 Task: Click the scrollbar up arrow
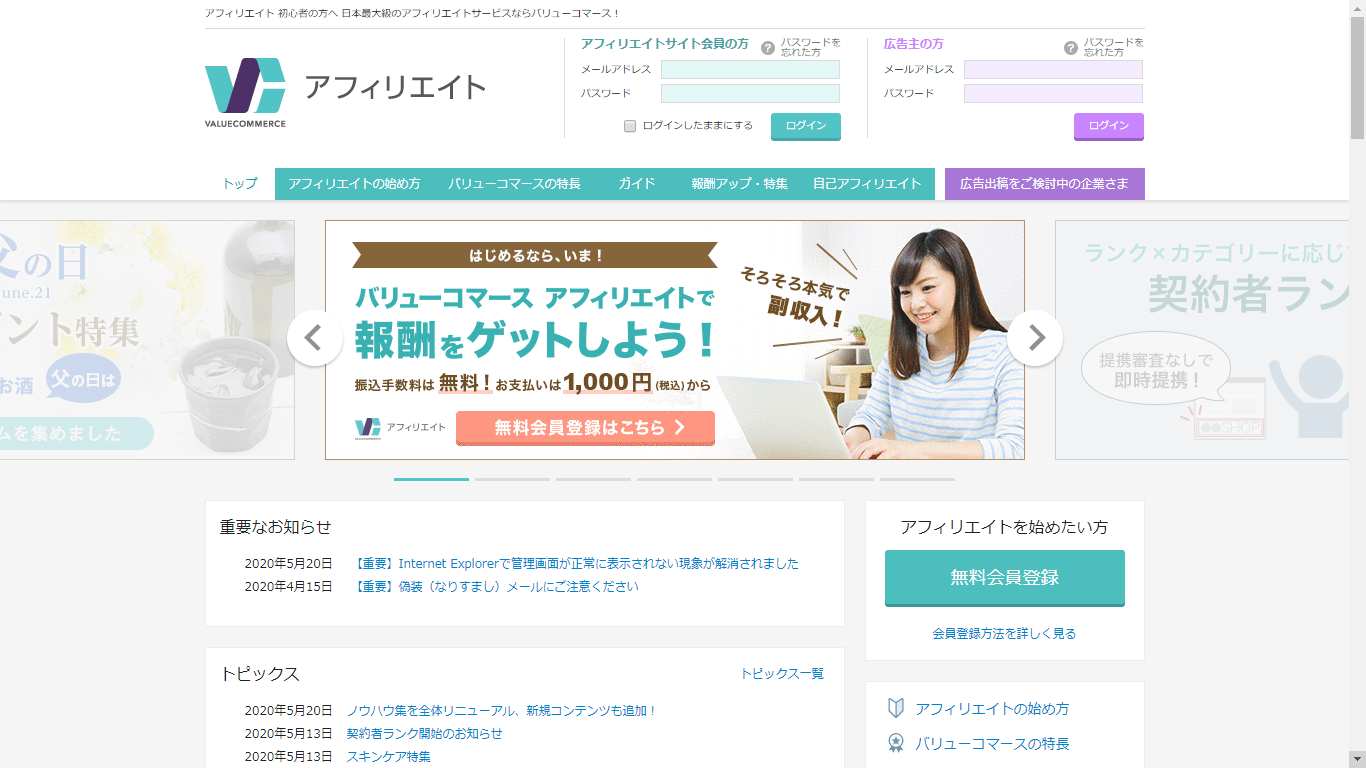pyautogui.click(x=1357, y=9)
